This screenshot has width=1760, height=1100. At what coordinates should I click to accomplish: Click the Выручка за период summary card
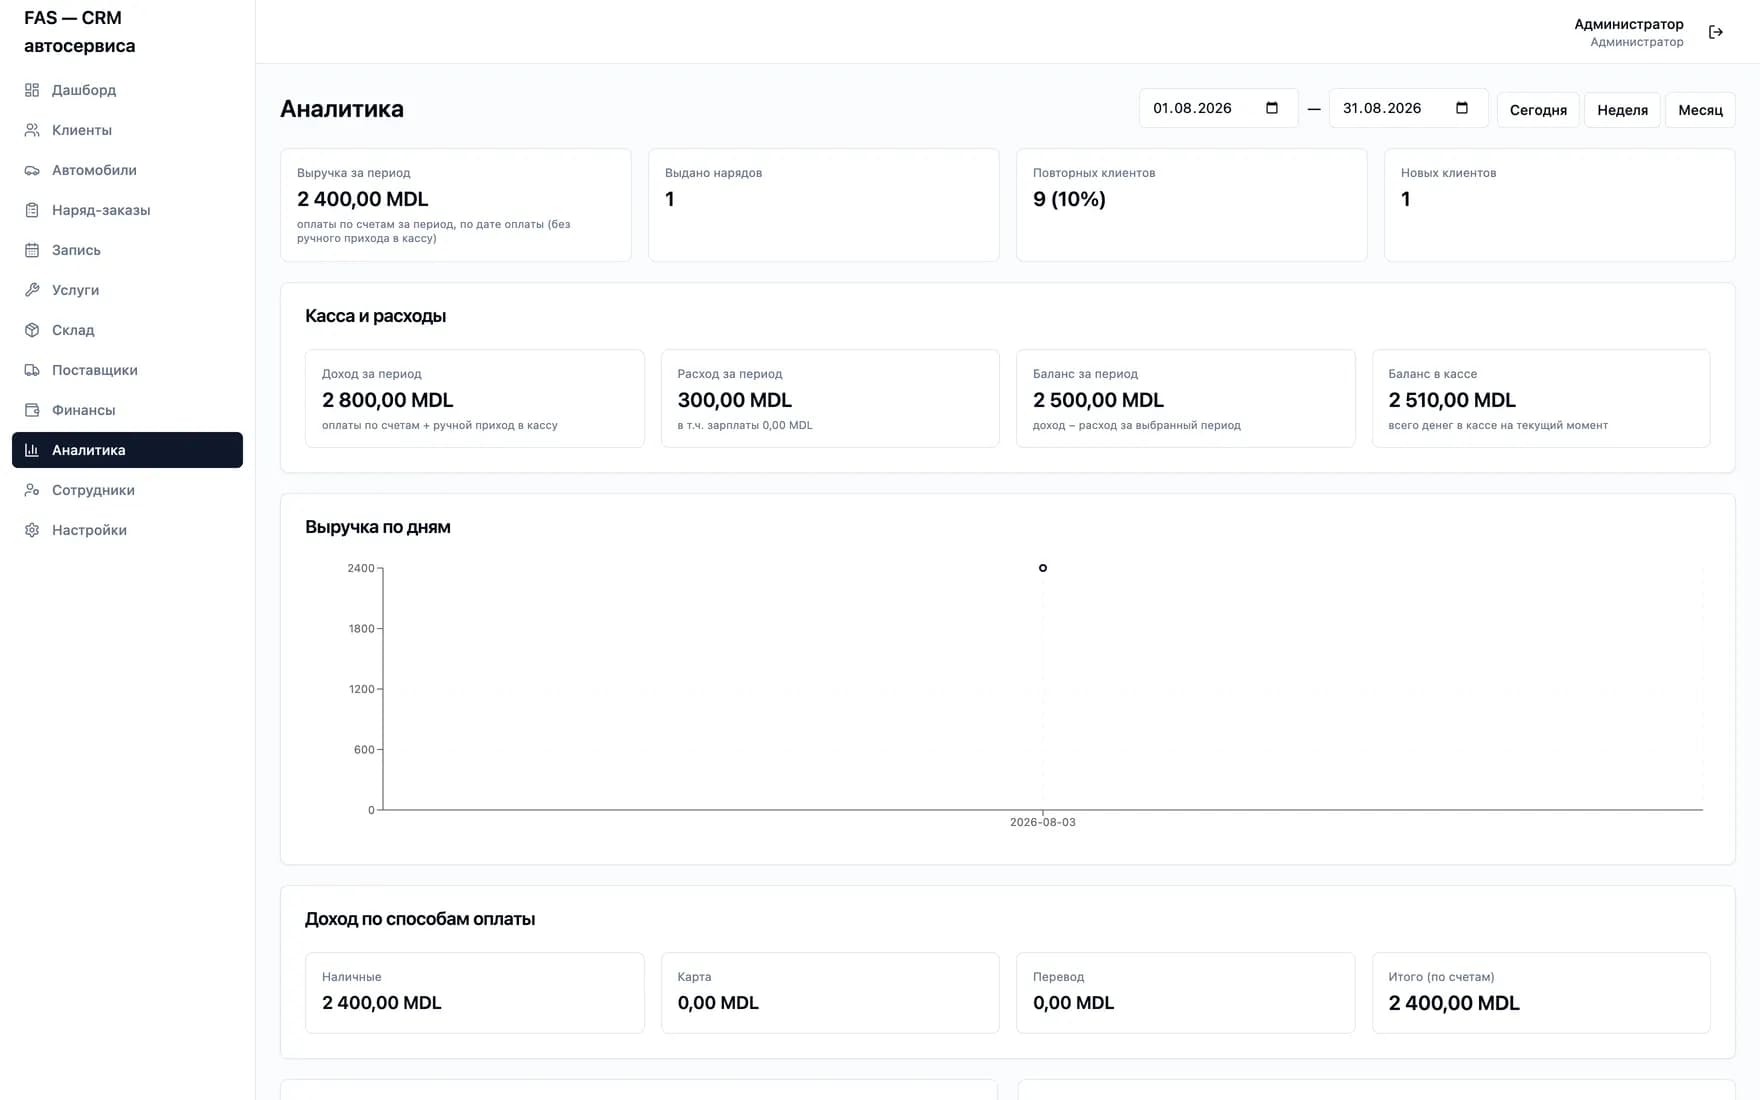tap(456, 205)
